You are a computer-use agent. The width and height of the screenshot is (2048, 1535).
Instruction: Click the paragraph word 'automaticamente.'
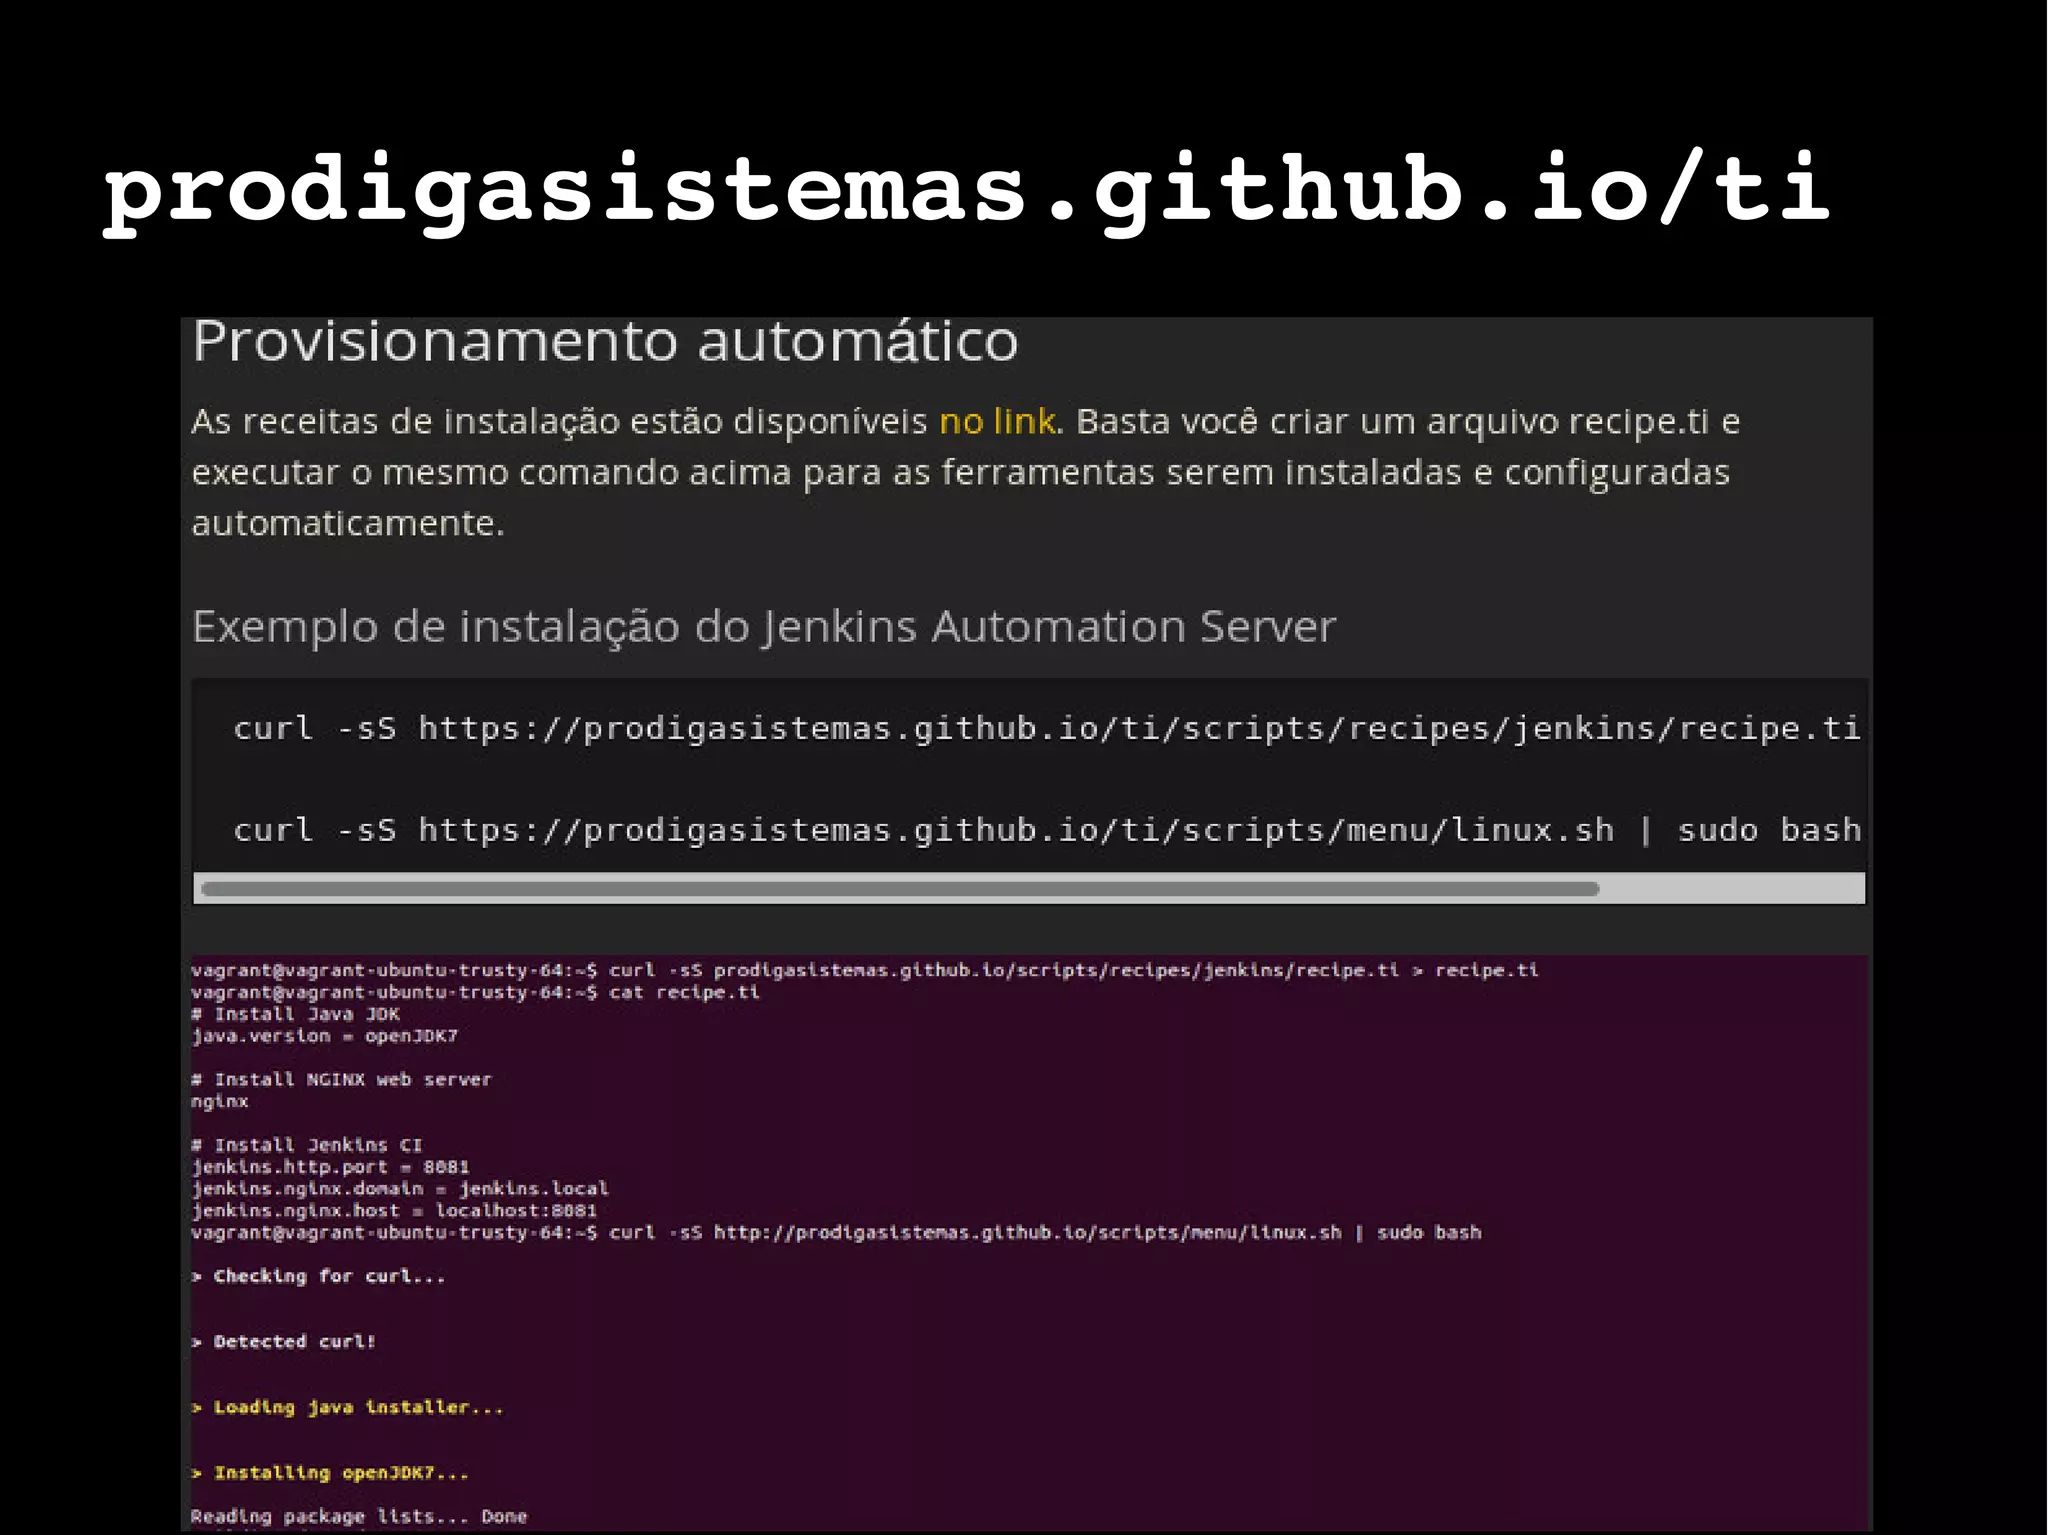tap(349, 523)
